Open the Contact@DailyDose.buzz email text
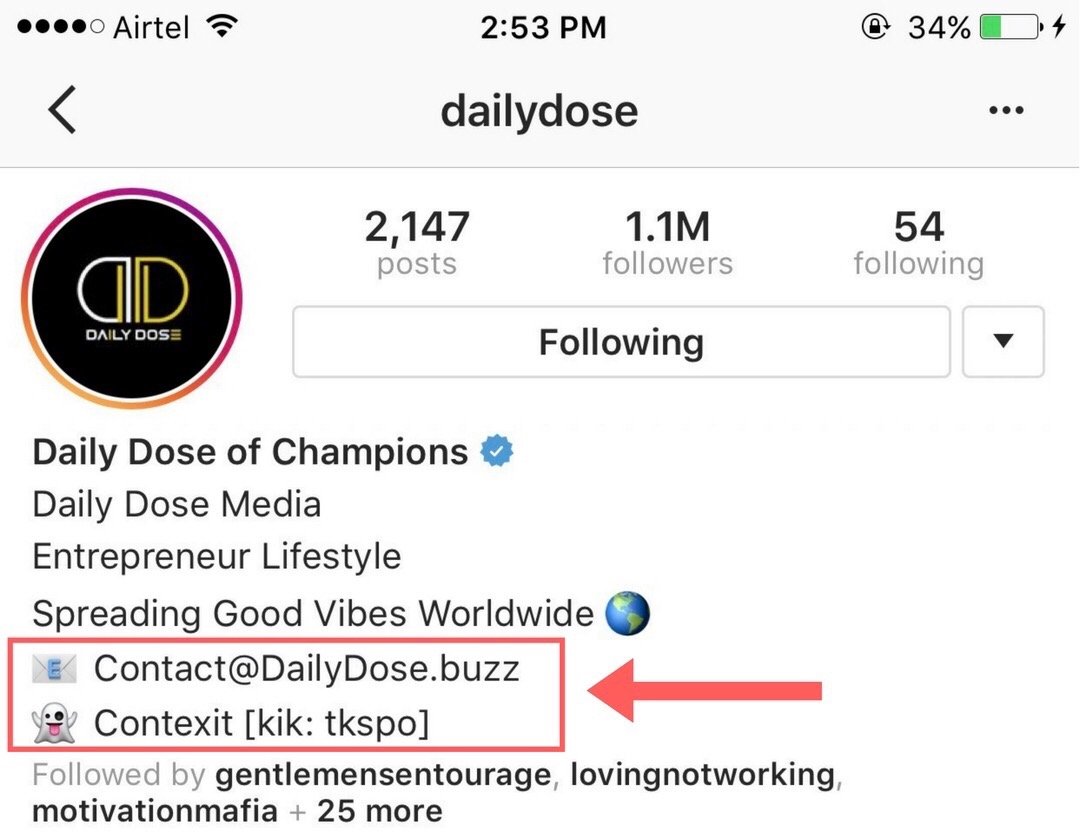The image size is (1080, 839). [307, 669]
